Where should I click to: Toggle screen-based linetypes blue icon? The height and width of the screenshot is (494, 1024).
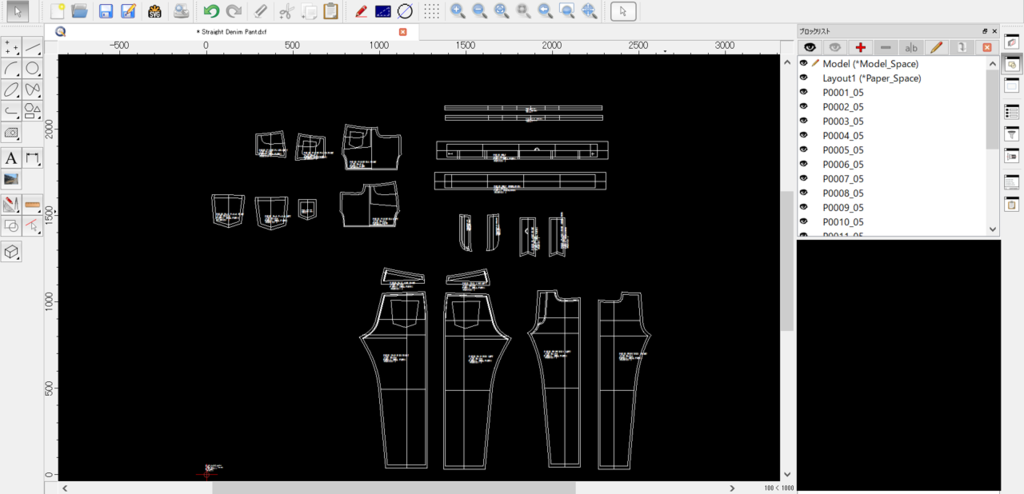tap(383, 10)
